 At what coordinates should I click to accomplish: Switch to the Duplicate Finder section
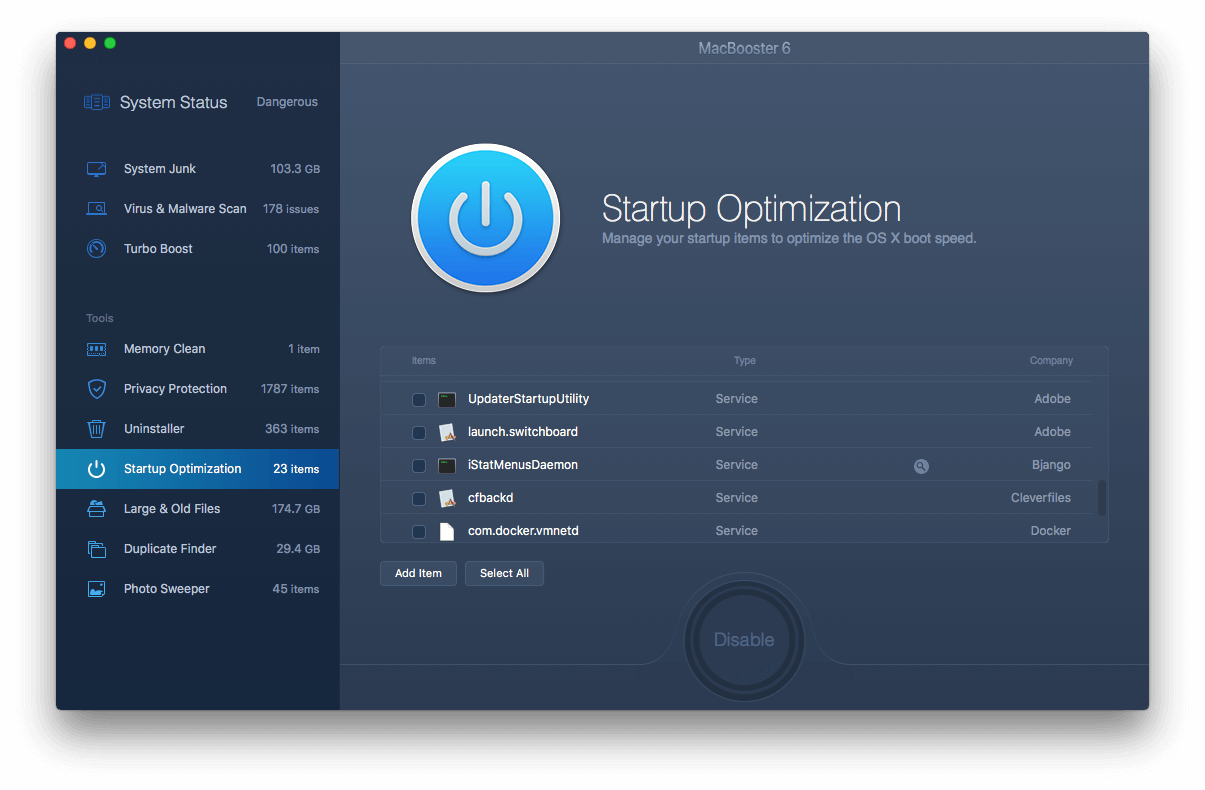coord(170,548)
